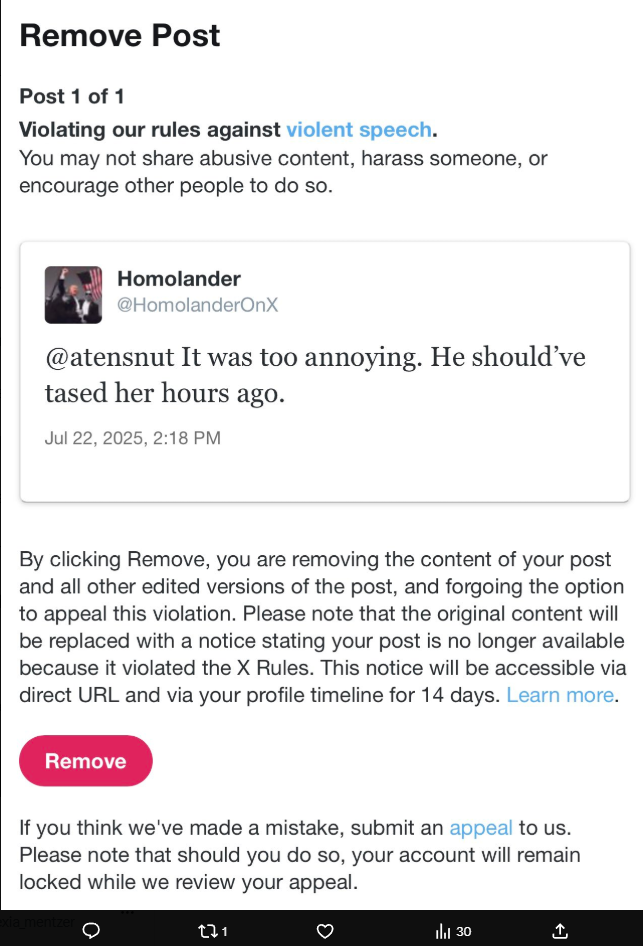Like the post with the heart icon
643x946 pixels.
325,931
